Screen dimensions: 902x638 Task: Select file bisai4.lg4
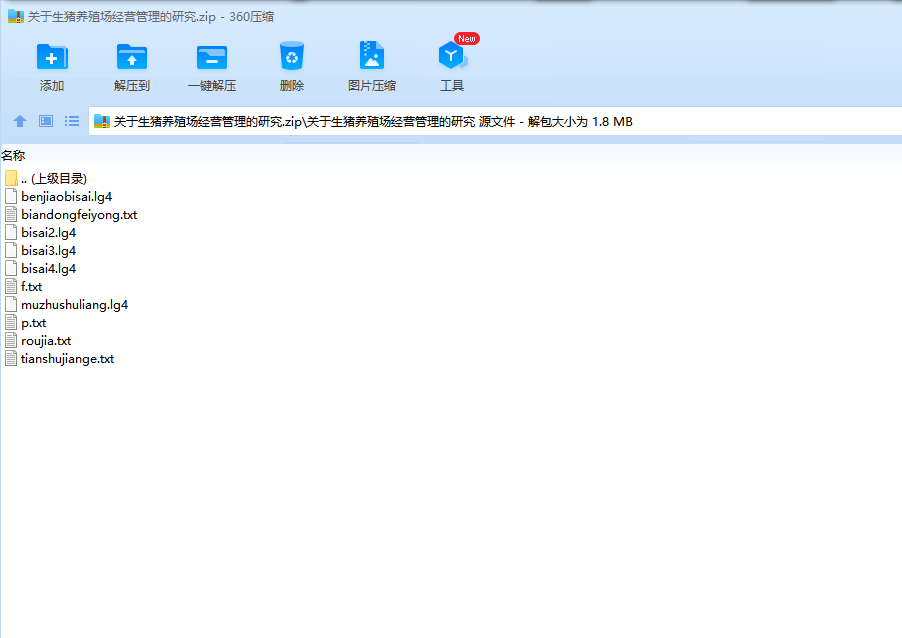[x=41, y=269]
